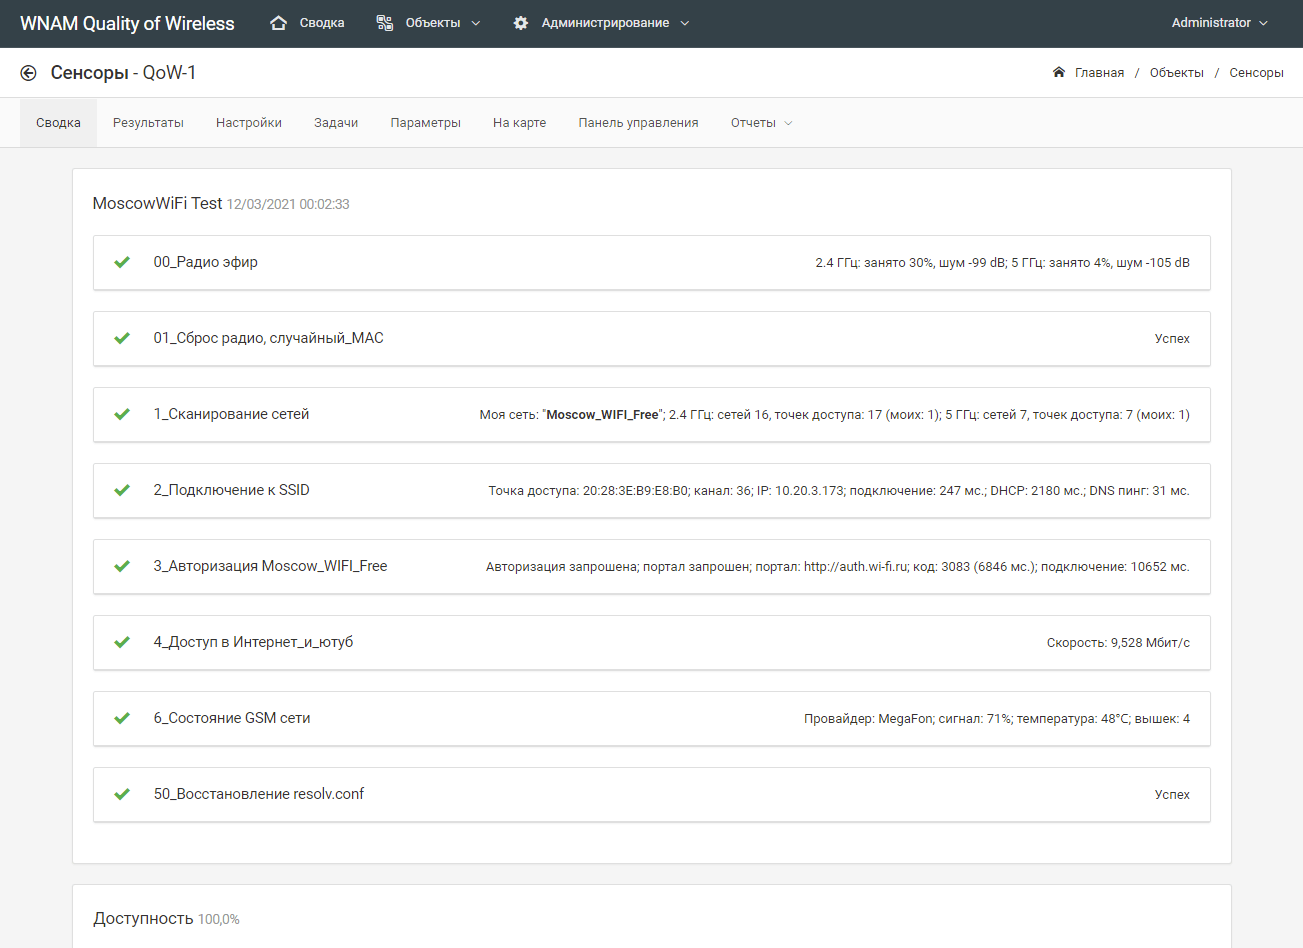Open the 1_Сканирование сетей row
Screen dimensions: 1303x948
652,415
